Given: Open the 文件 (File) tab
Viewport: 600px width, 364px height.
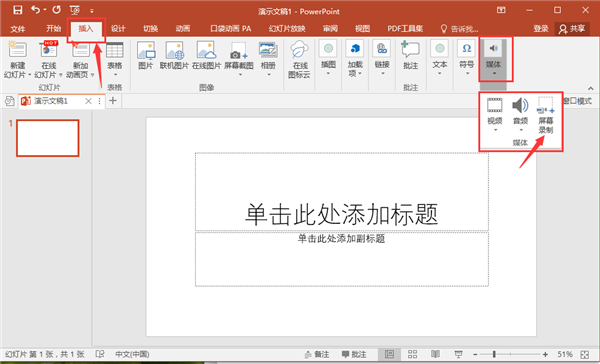Looking at the screenshot, I should point(18,29).
